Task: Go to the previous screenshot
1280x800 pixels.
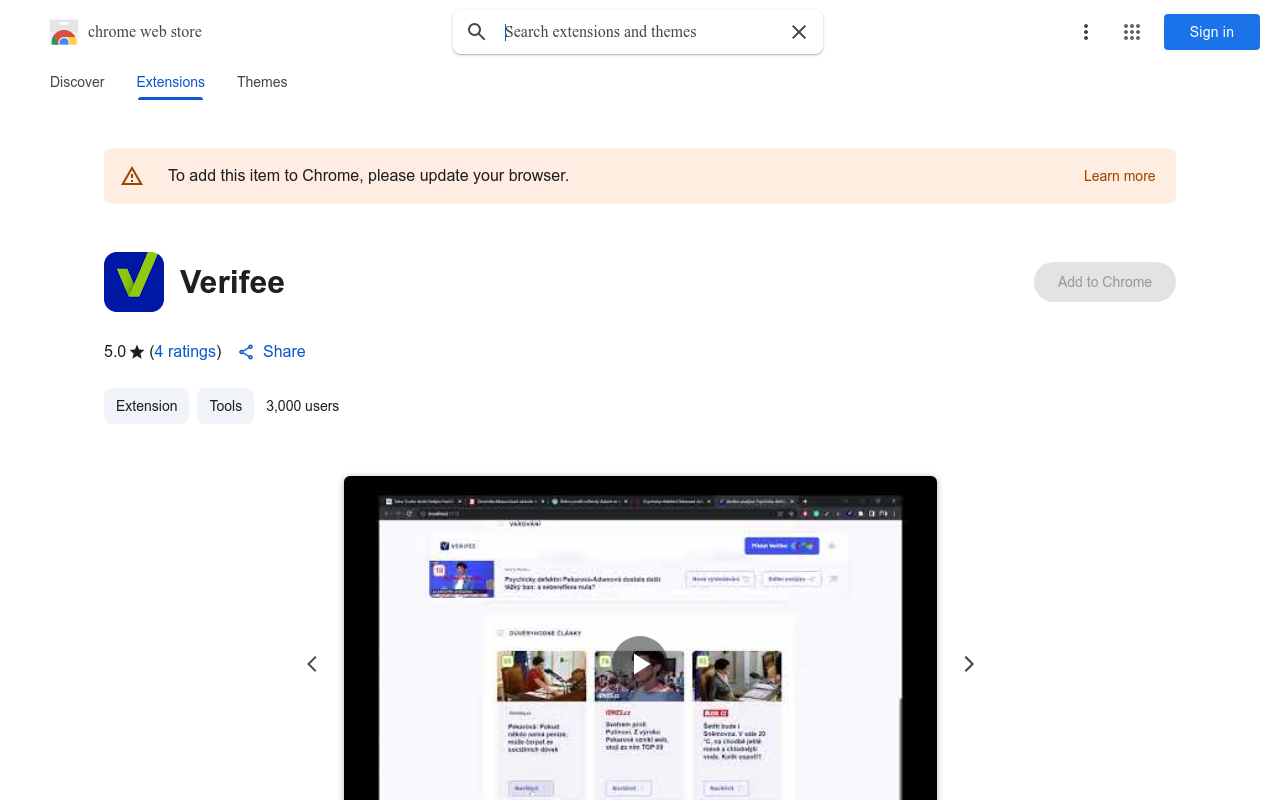Action: click(x=312, y=664)
